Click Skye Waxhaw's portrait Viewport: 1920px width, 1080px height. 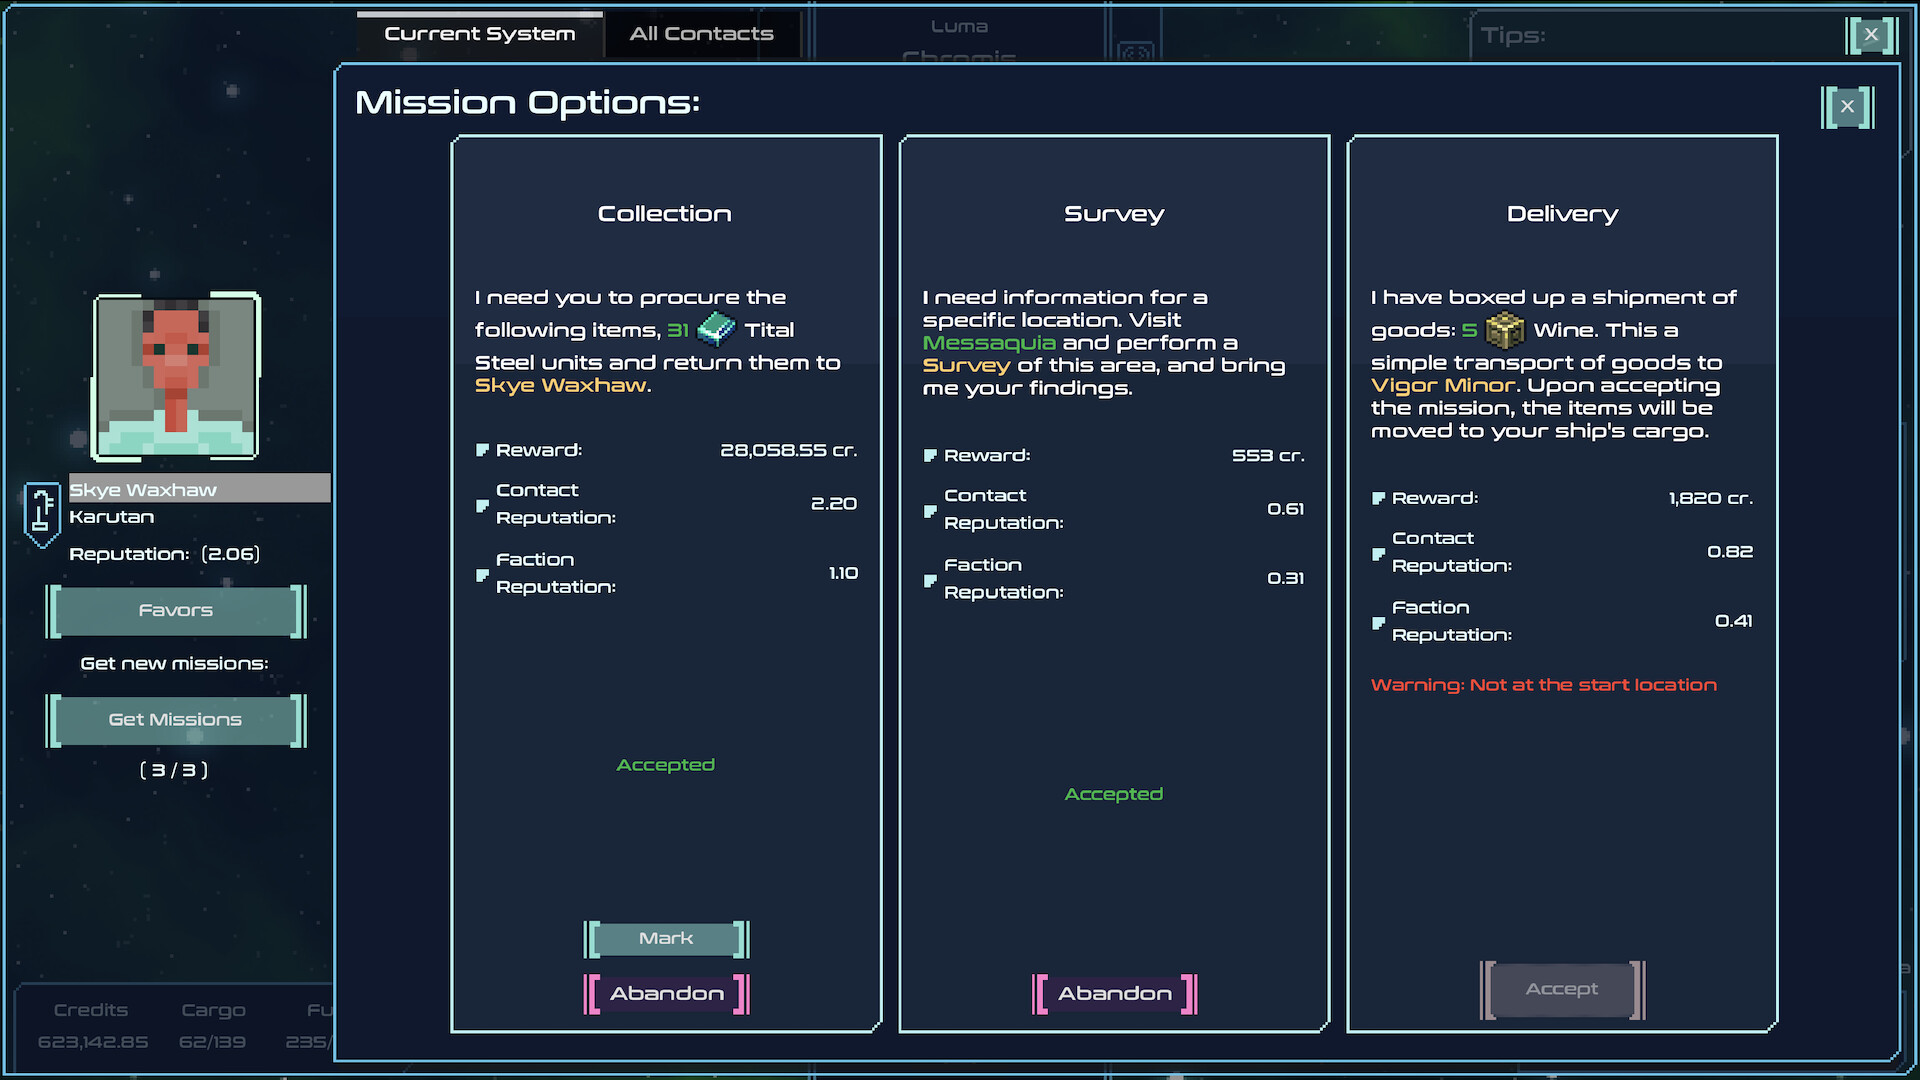176,377
